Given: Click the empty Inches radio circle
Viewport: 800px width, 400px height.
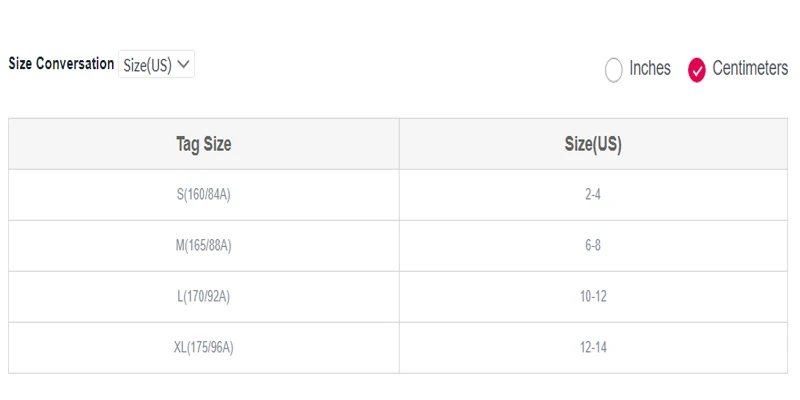Looking at the screenshot, I should click(613, 70).
